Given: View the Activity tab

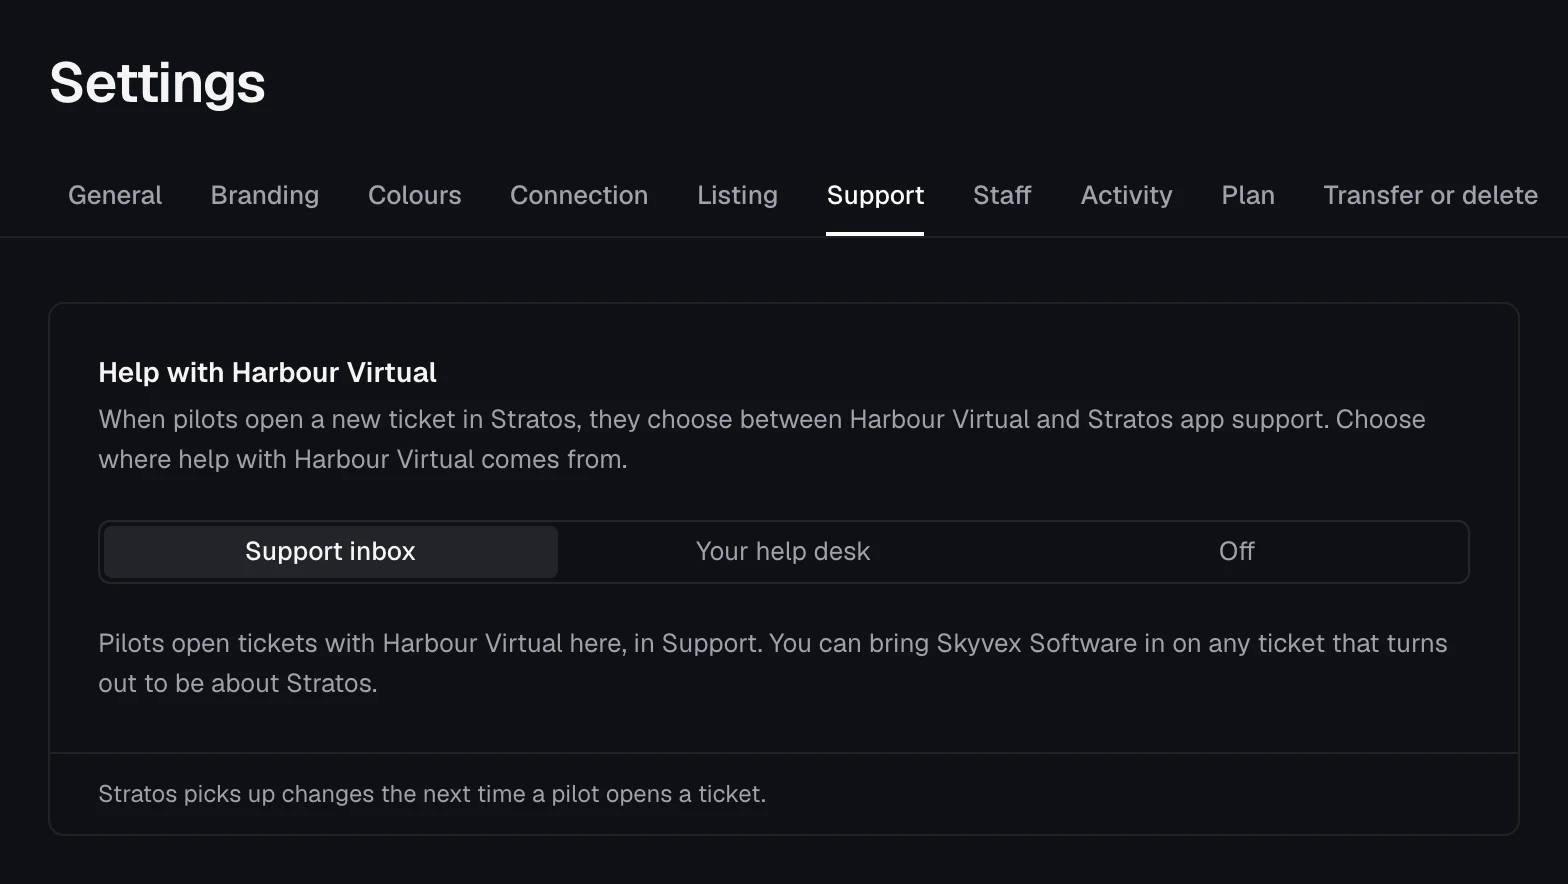Looking at the screenshot, I should (x=1126, y=195).
